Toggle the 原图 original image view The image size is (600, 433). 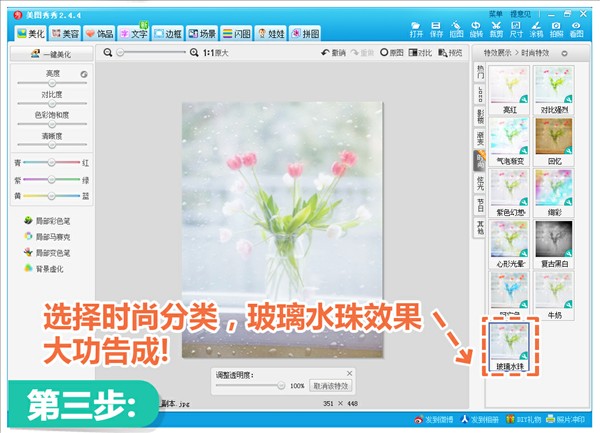pos(391,52)
